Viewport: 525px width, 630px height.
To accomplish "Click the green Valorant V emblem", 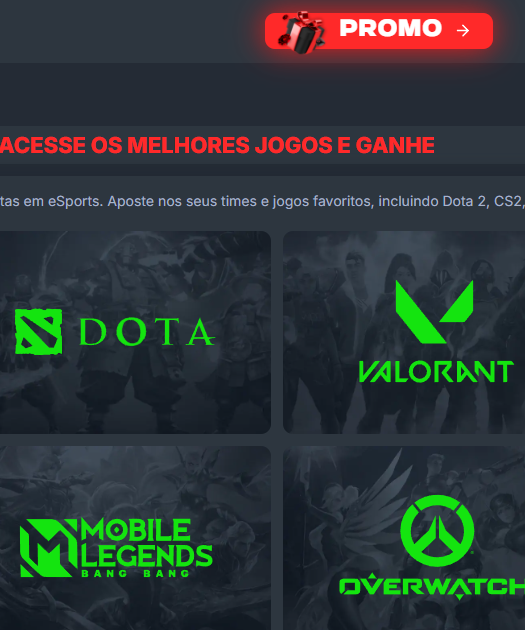I will (434, 312).
